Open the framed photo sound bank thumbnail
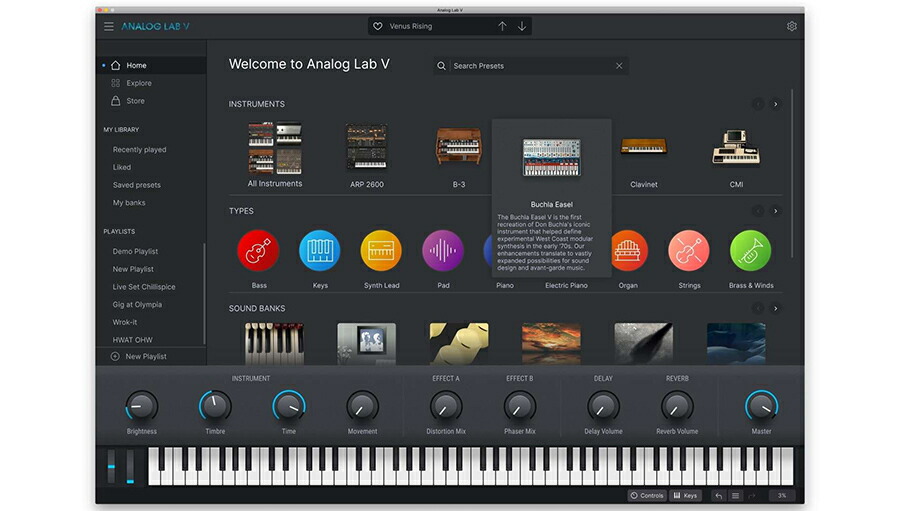This screenshot has height=511, width=900. [367, 343]
